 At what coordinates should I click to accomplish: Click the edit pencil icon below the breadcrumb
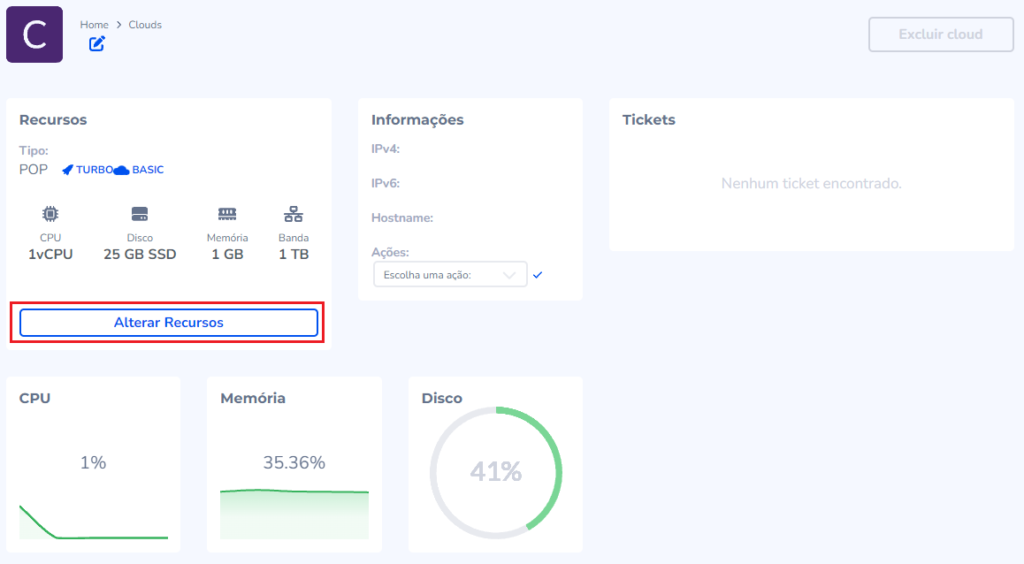(97, 44)
